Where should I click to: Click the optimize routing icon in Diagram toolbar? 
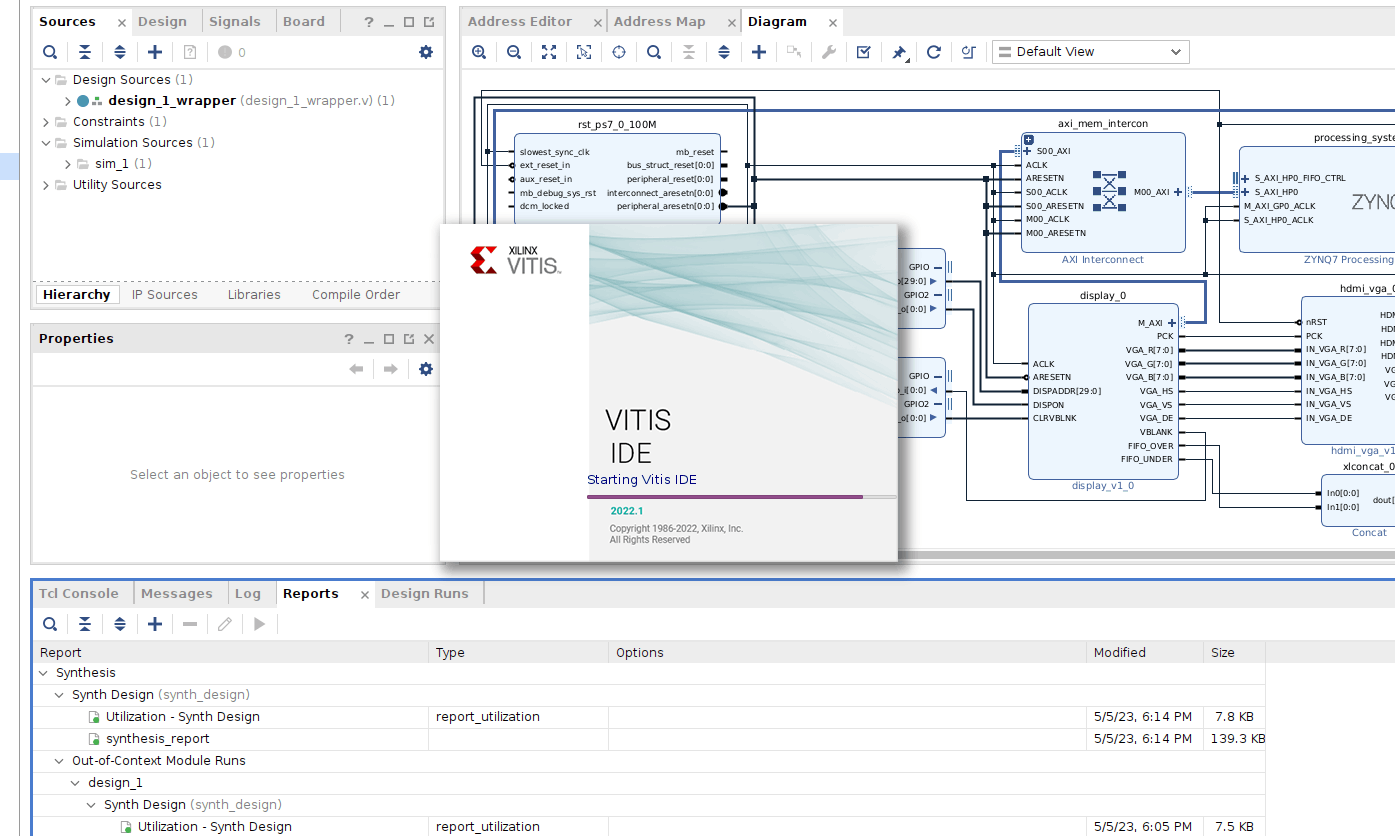pyautogui.click(x=968, y=52)
